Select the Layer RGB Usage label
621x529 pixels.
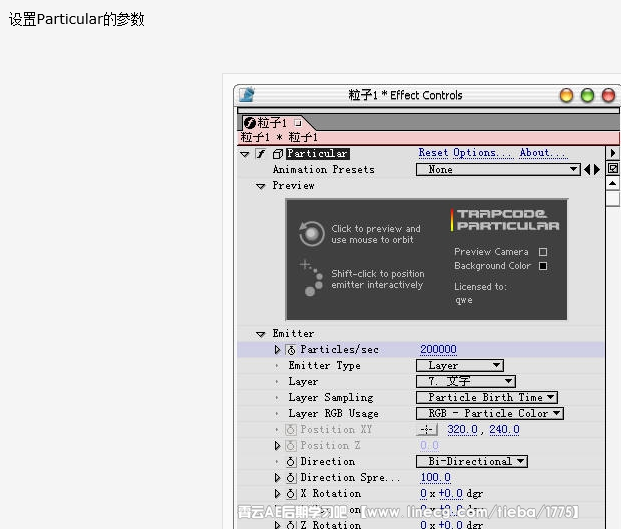click(333, 413)
